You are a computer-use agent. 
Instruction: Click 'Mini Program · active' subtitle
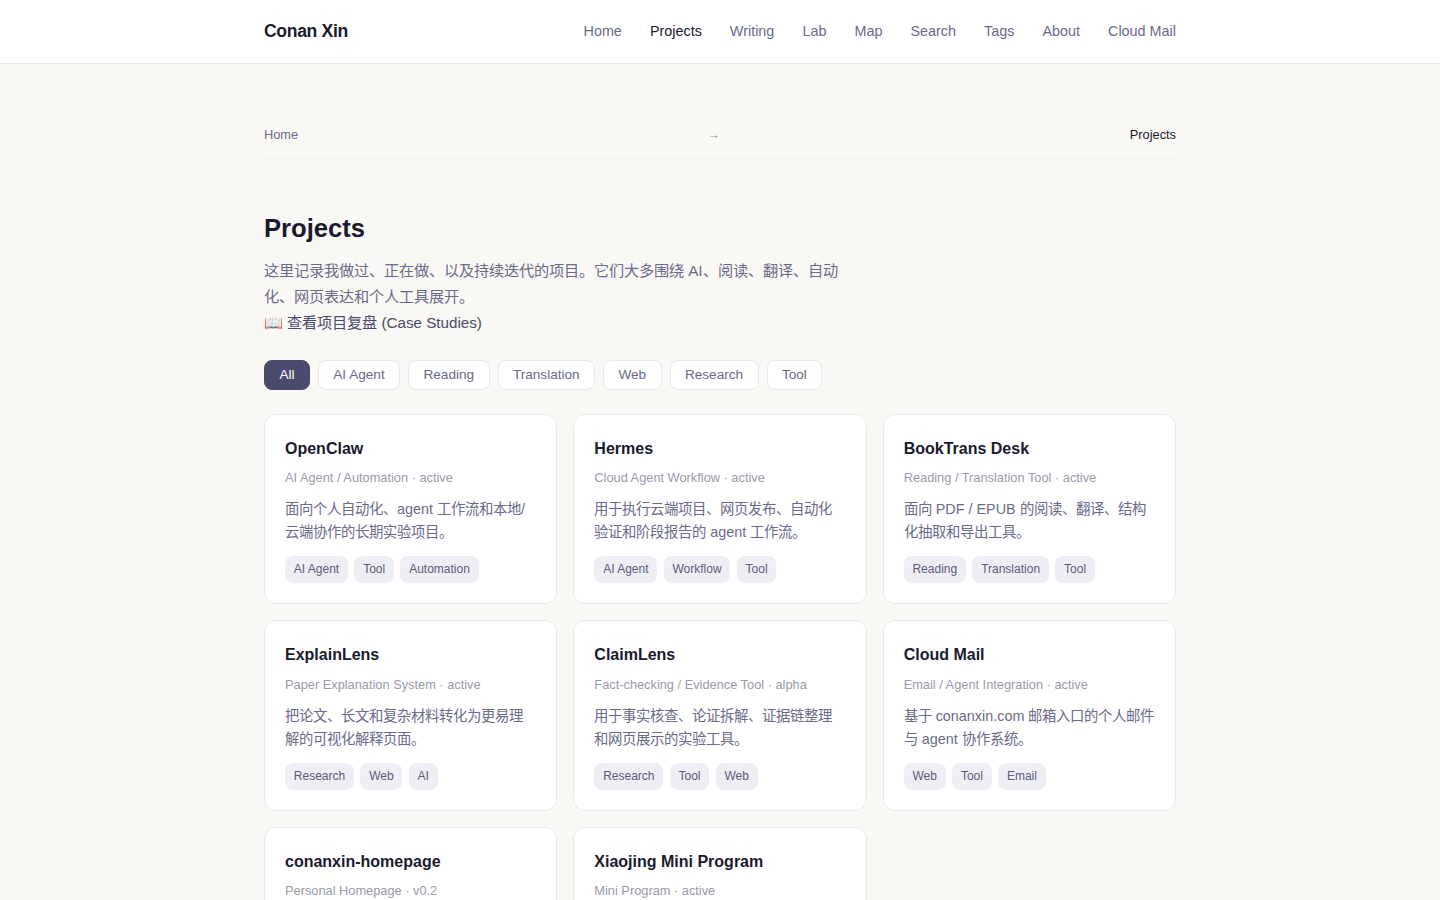(654, 891)
